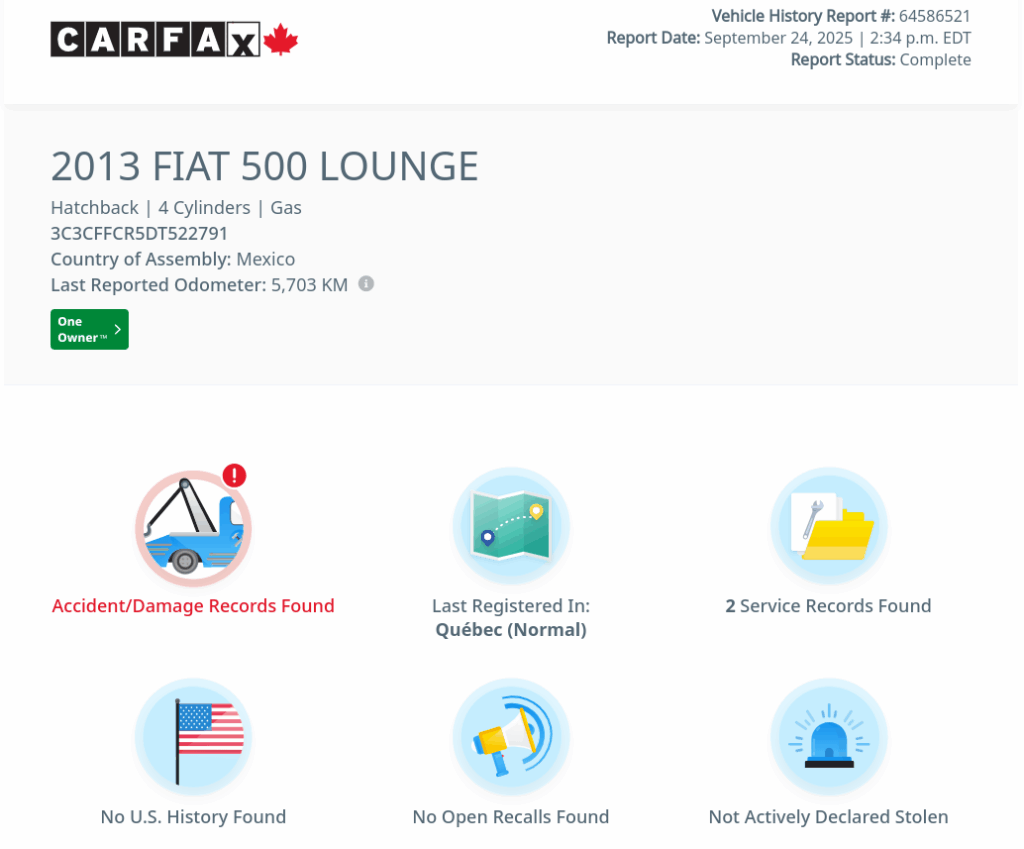The height and width of the screenshot is (849, 1024).
Task: Click the registration map icon
Action: 511,527
